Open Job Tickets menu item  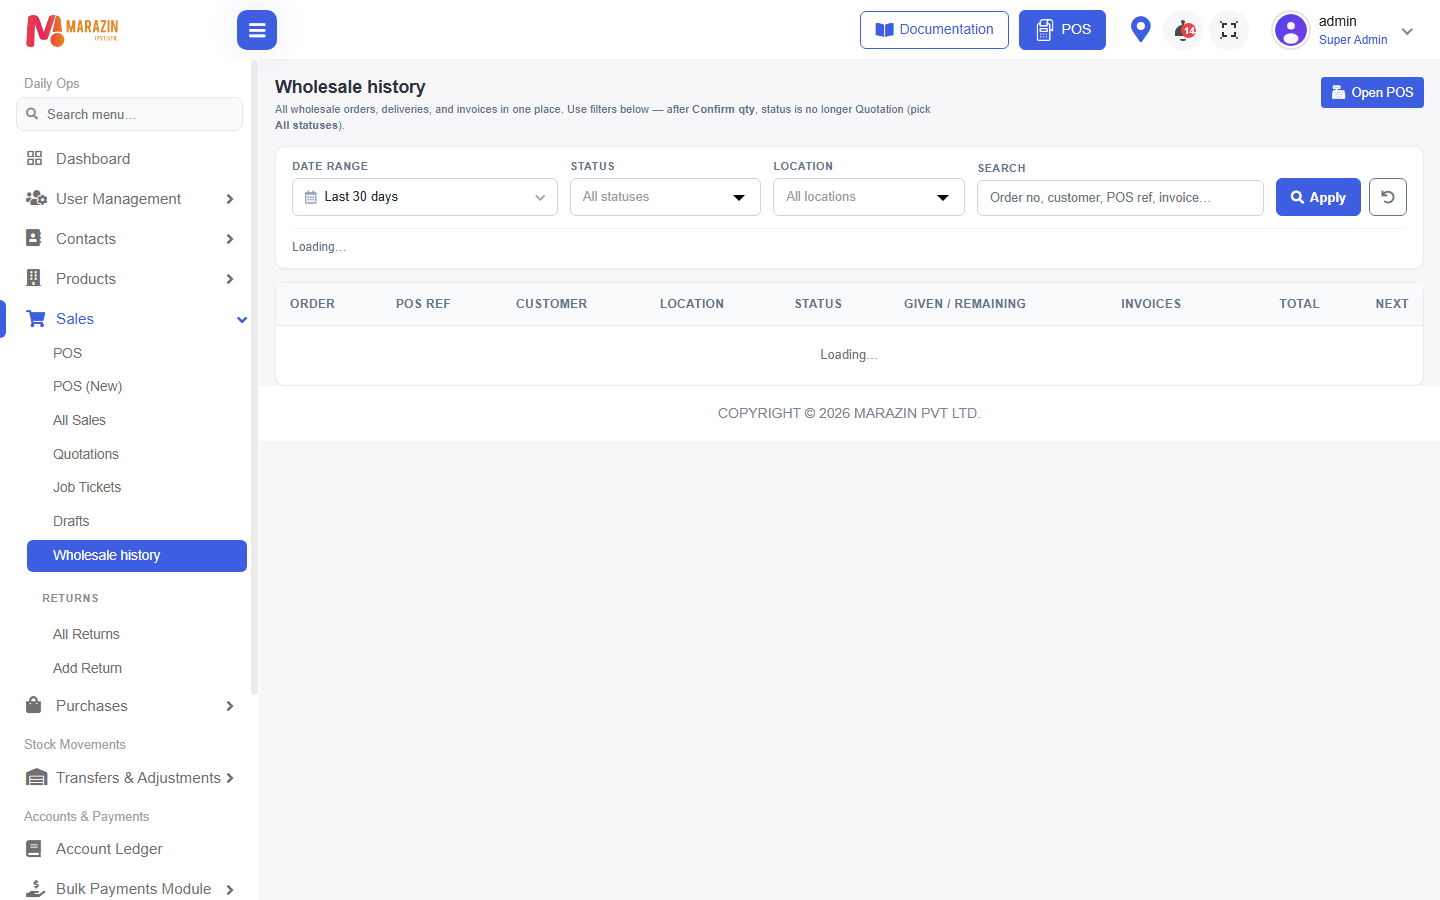coord(87,487)
